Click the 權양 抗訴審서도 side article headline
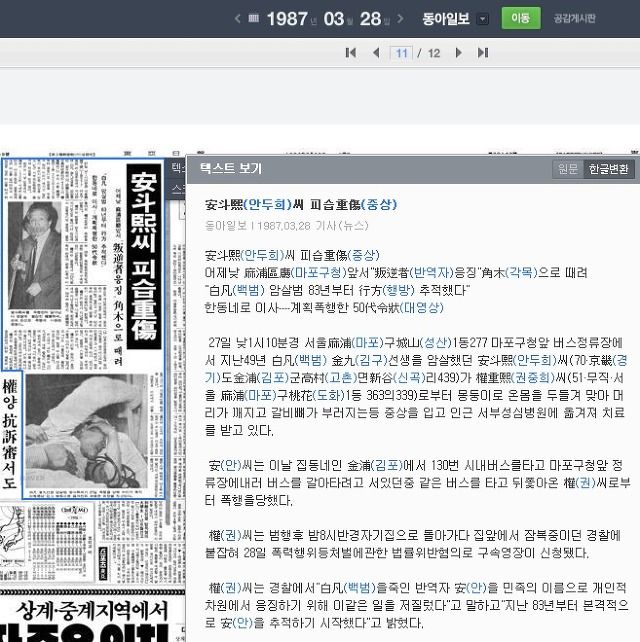Screen dimensions: 640x642 [x=10, y=434]
